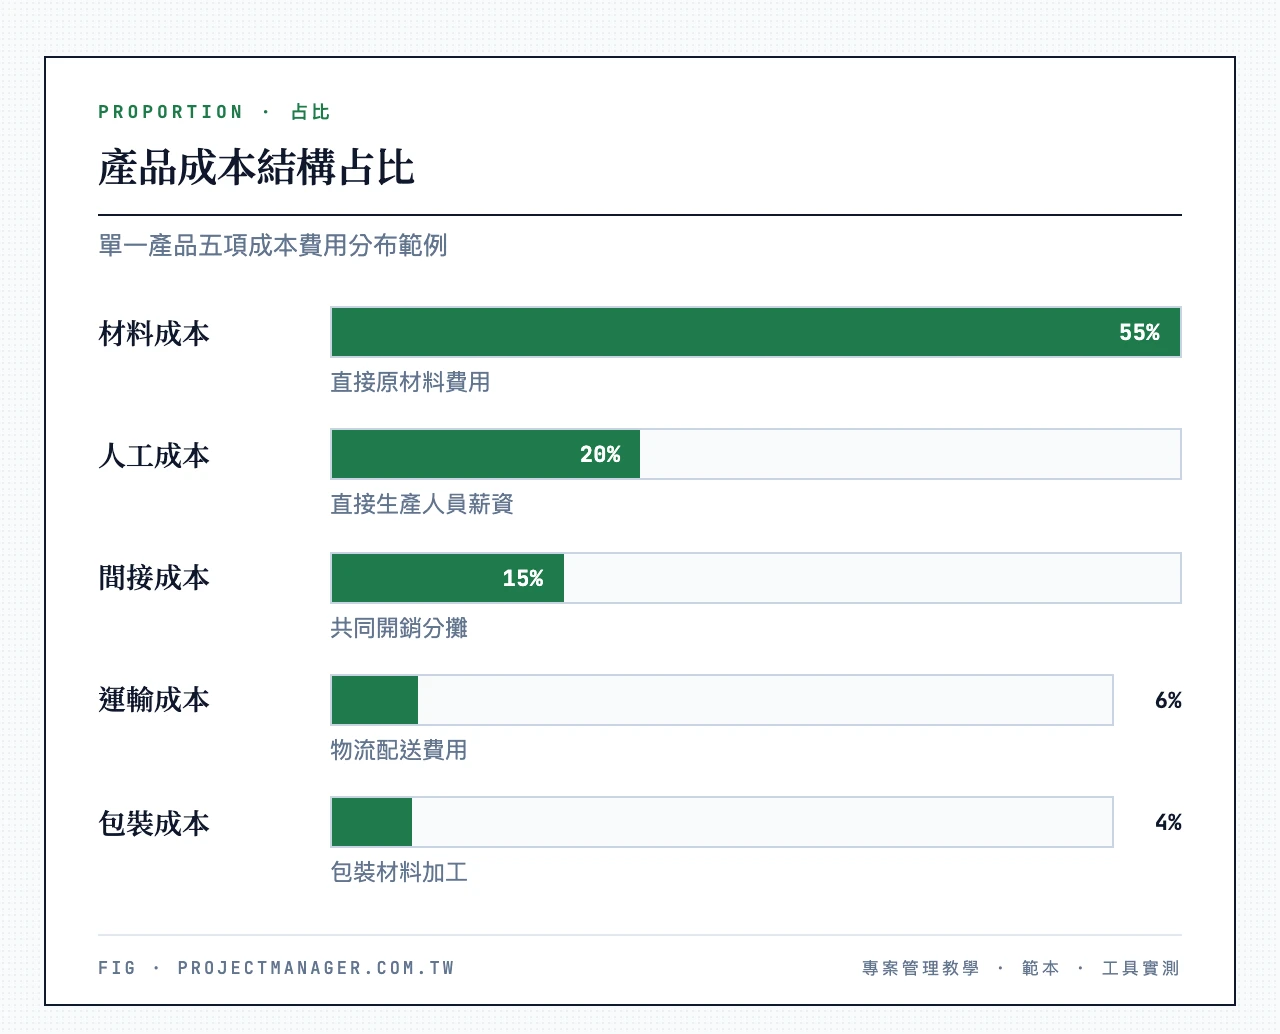Select the 材料成本 row label
This screenshot has height=1034, width=1280.
(154, 333)
